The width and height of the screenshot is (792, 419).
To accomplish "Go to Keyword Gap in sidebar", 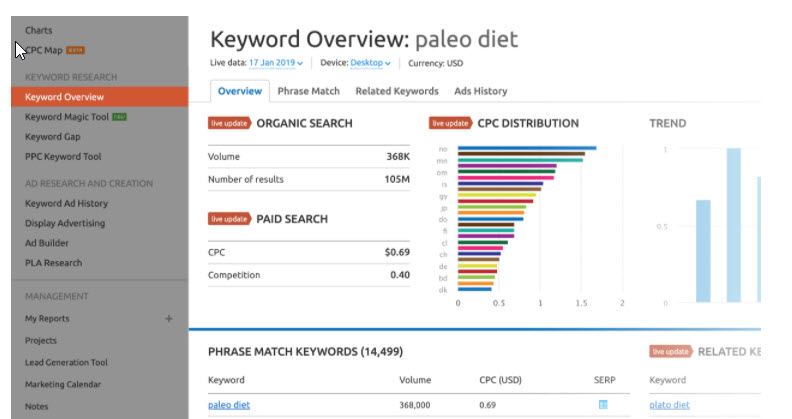I will [52, 137].
